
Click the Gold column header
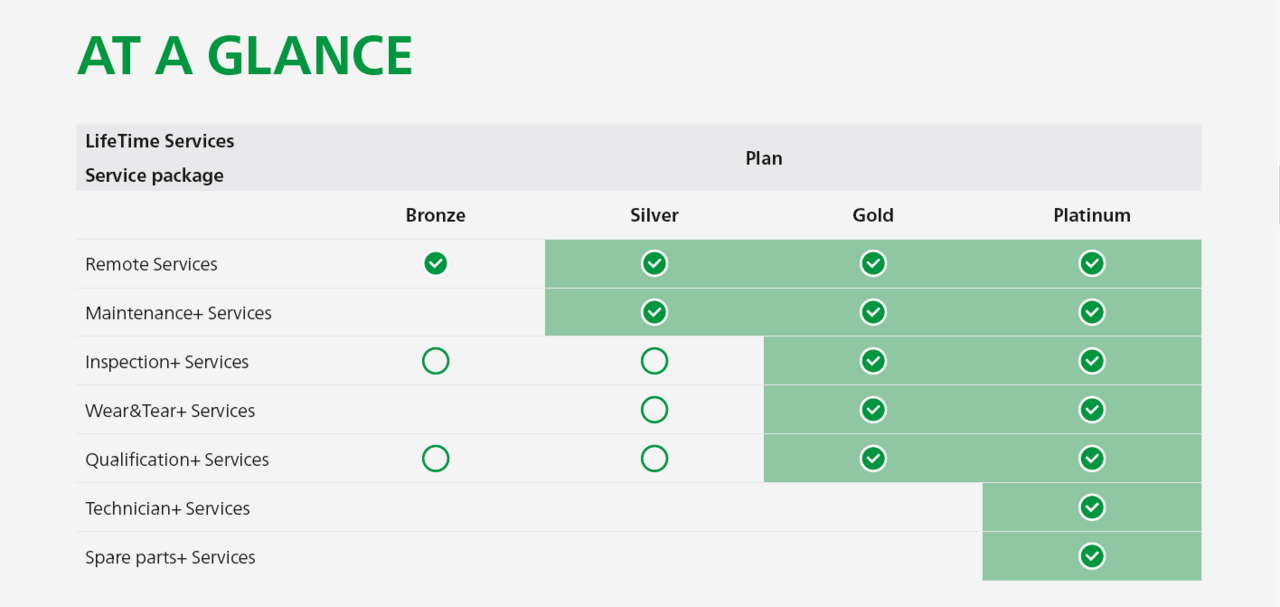pos(873,215)
